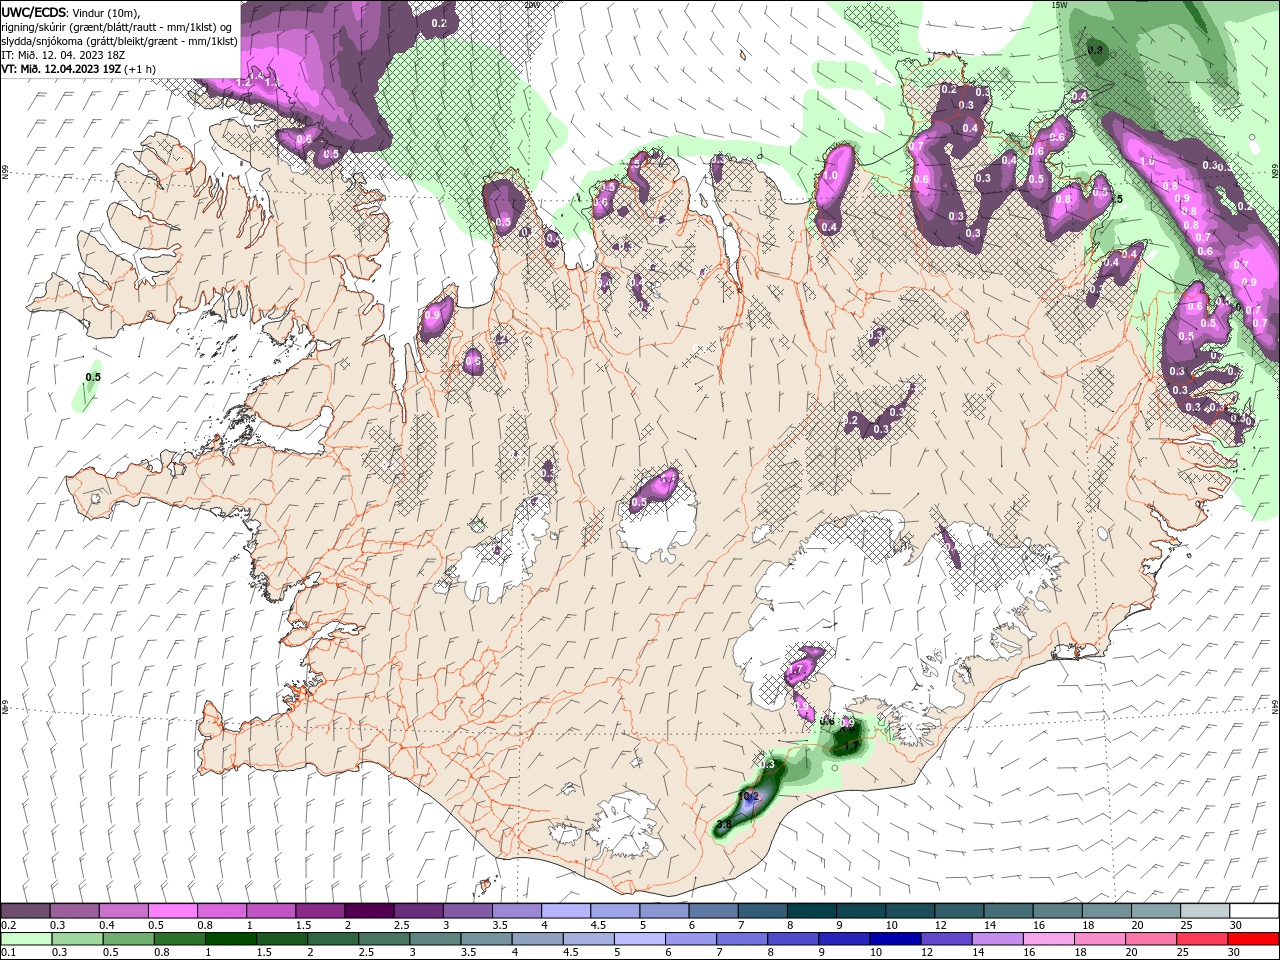The image size is (1280, 960).
Task: Click the pale green 0.1 rainfall legend swatch
Action: coord(25,939)
